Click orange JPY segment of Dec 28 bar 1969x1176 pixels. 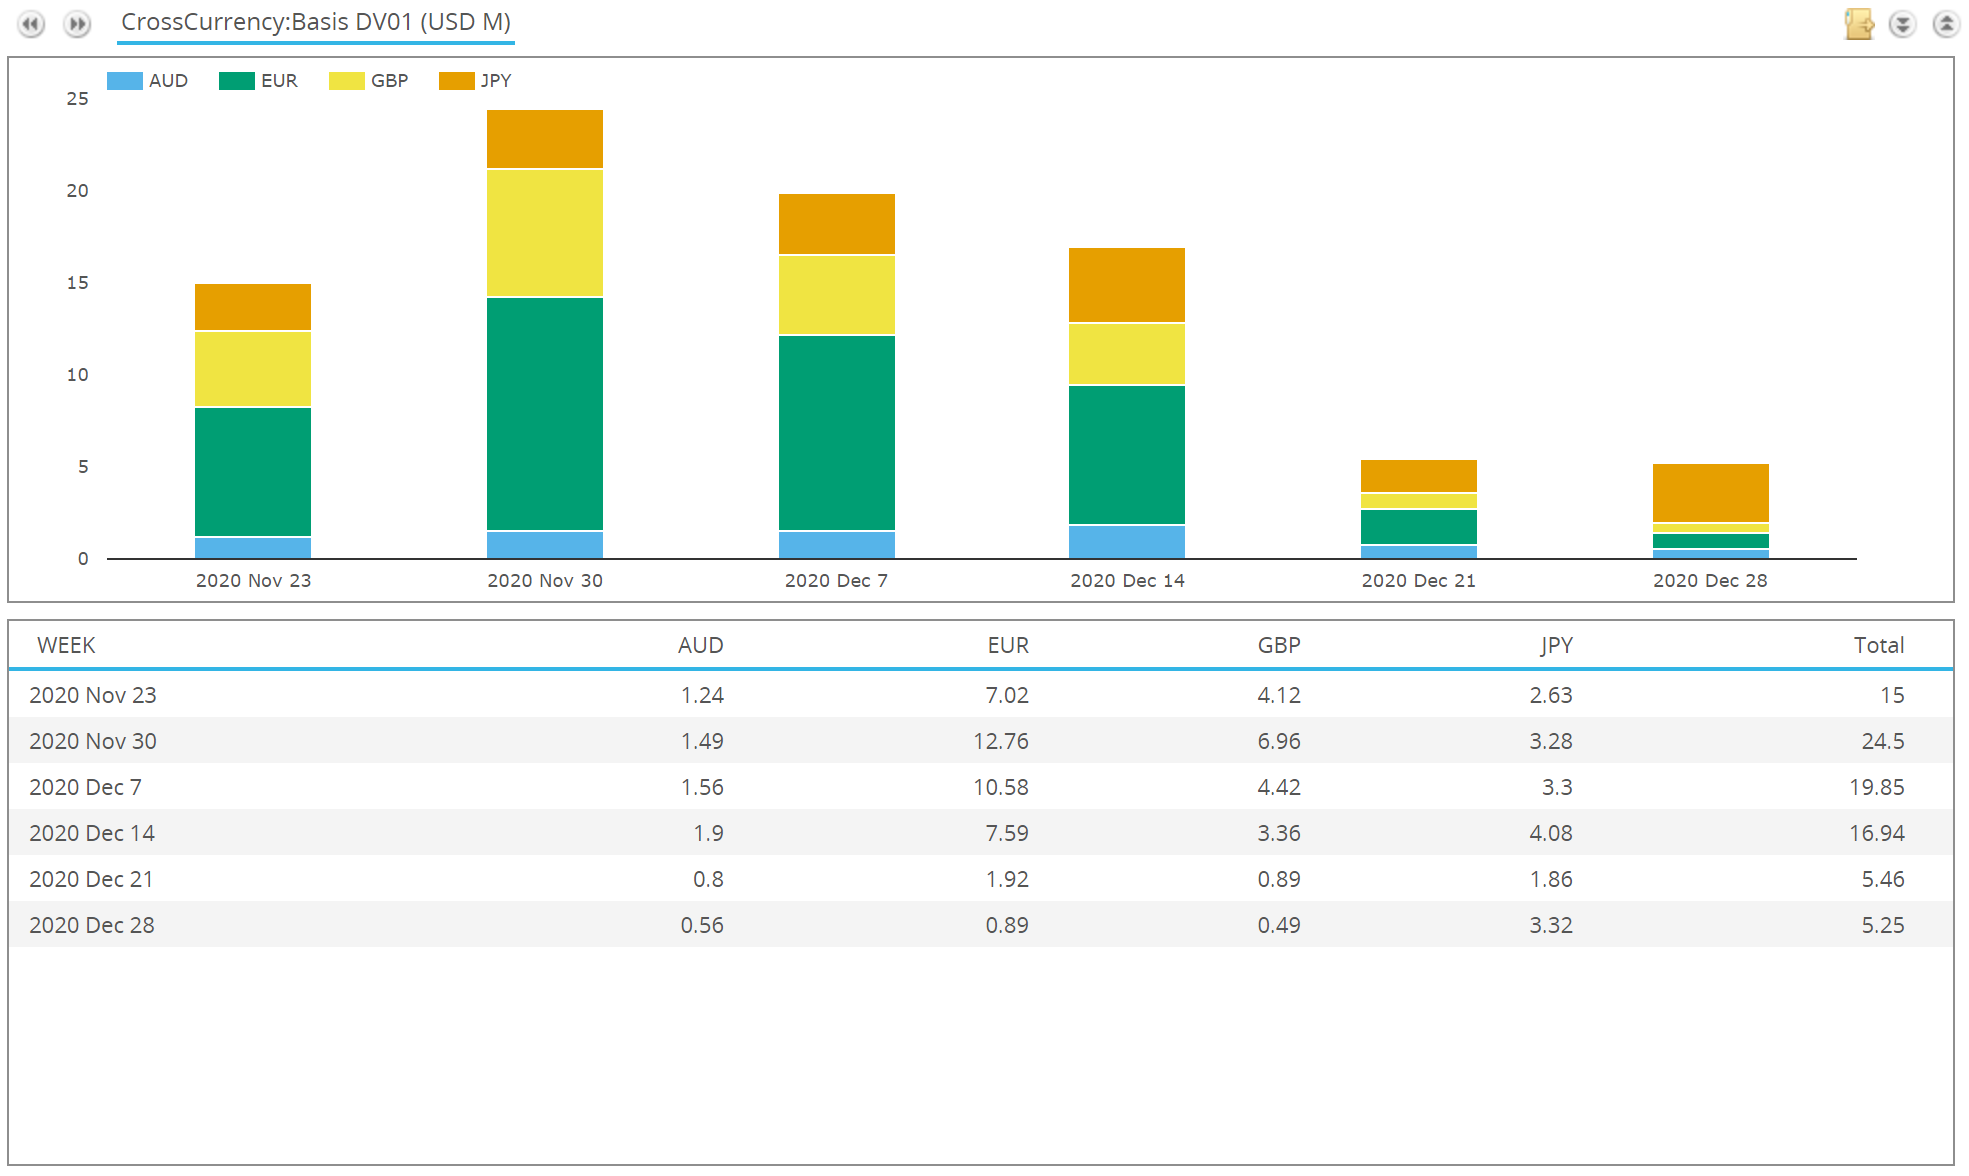point(1710,493)
